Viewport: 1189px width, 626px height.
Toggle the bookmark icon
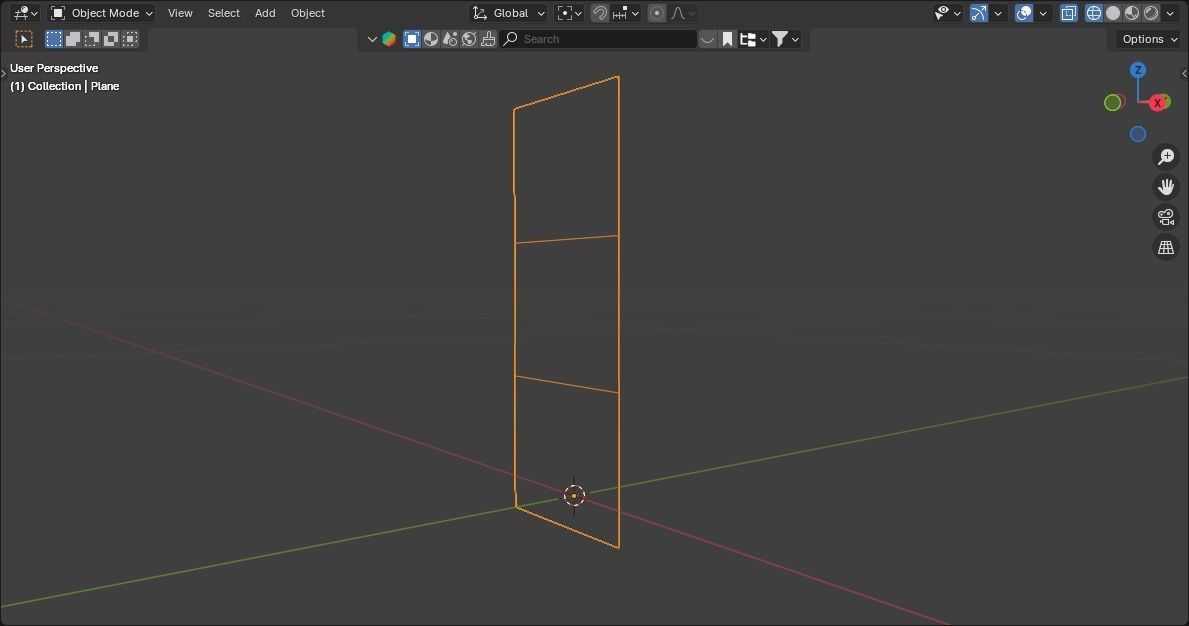[x=727, y=39]
